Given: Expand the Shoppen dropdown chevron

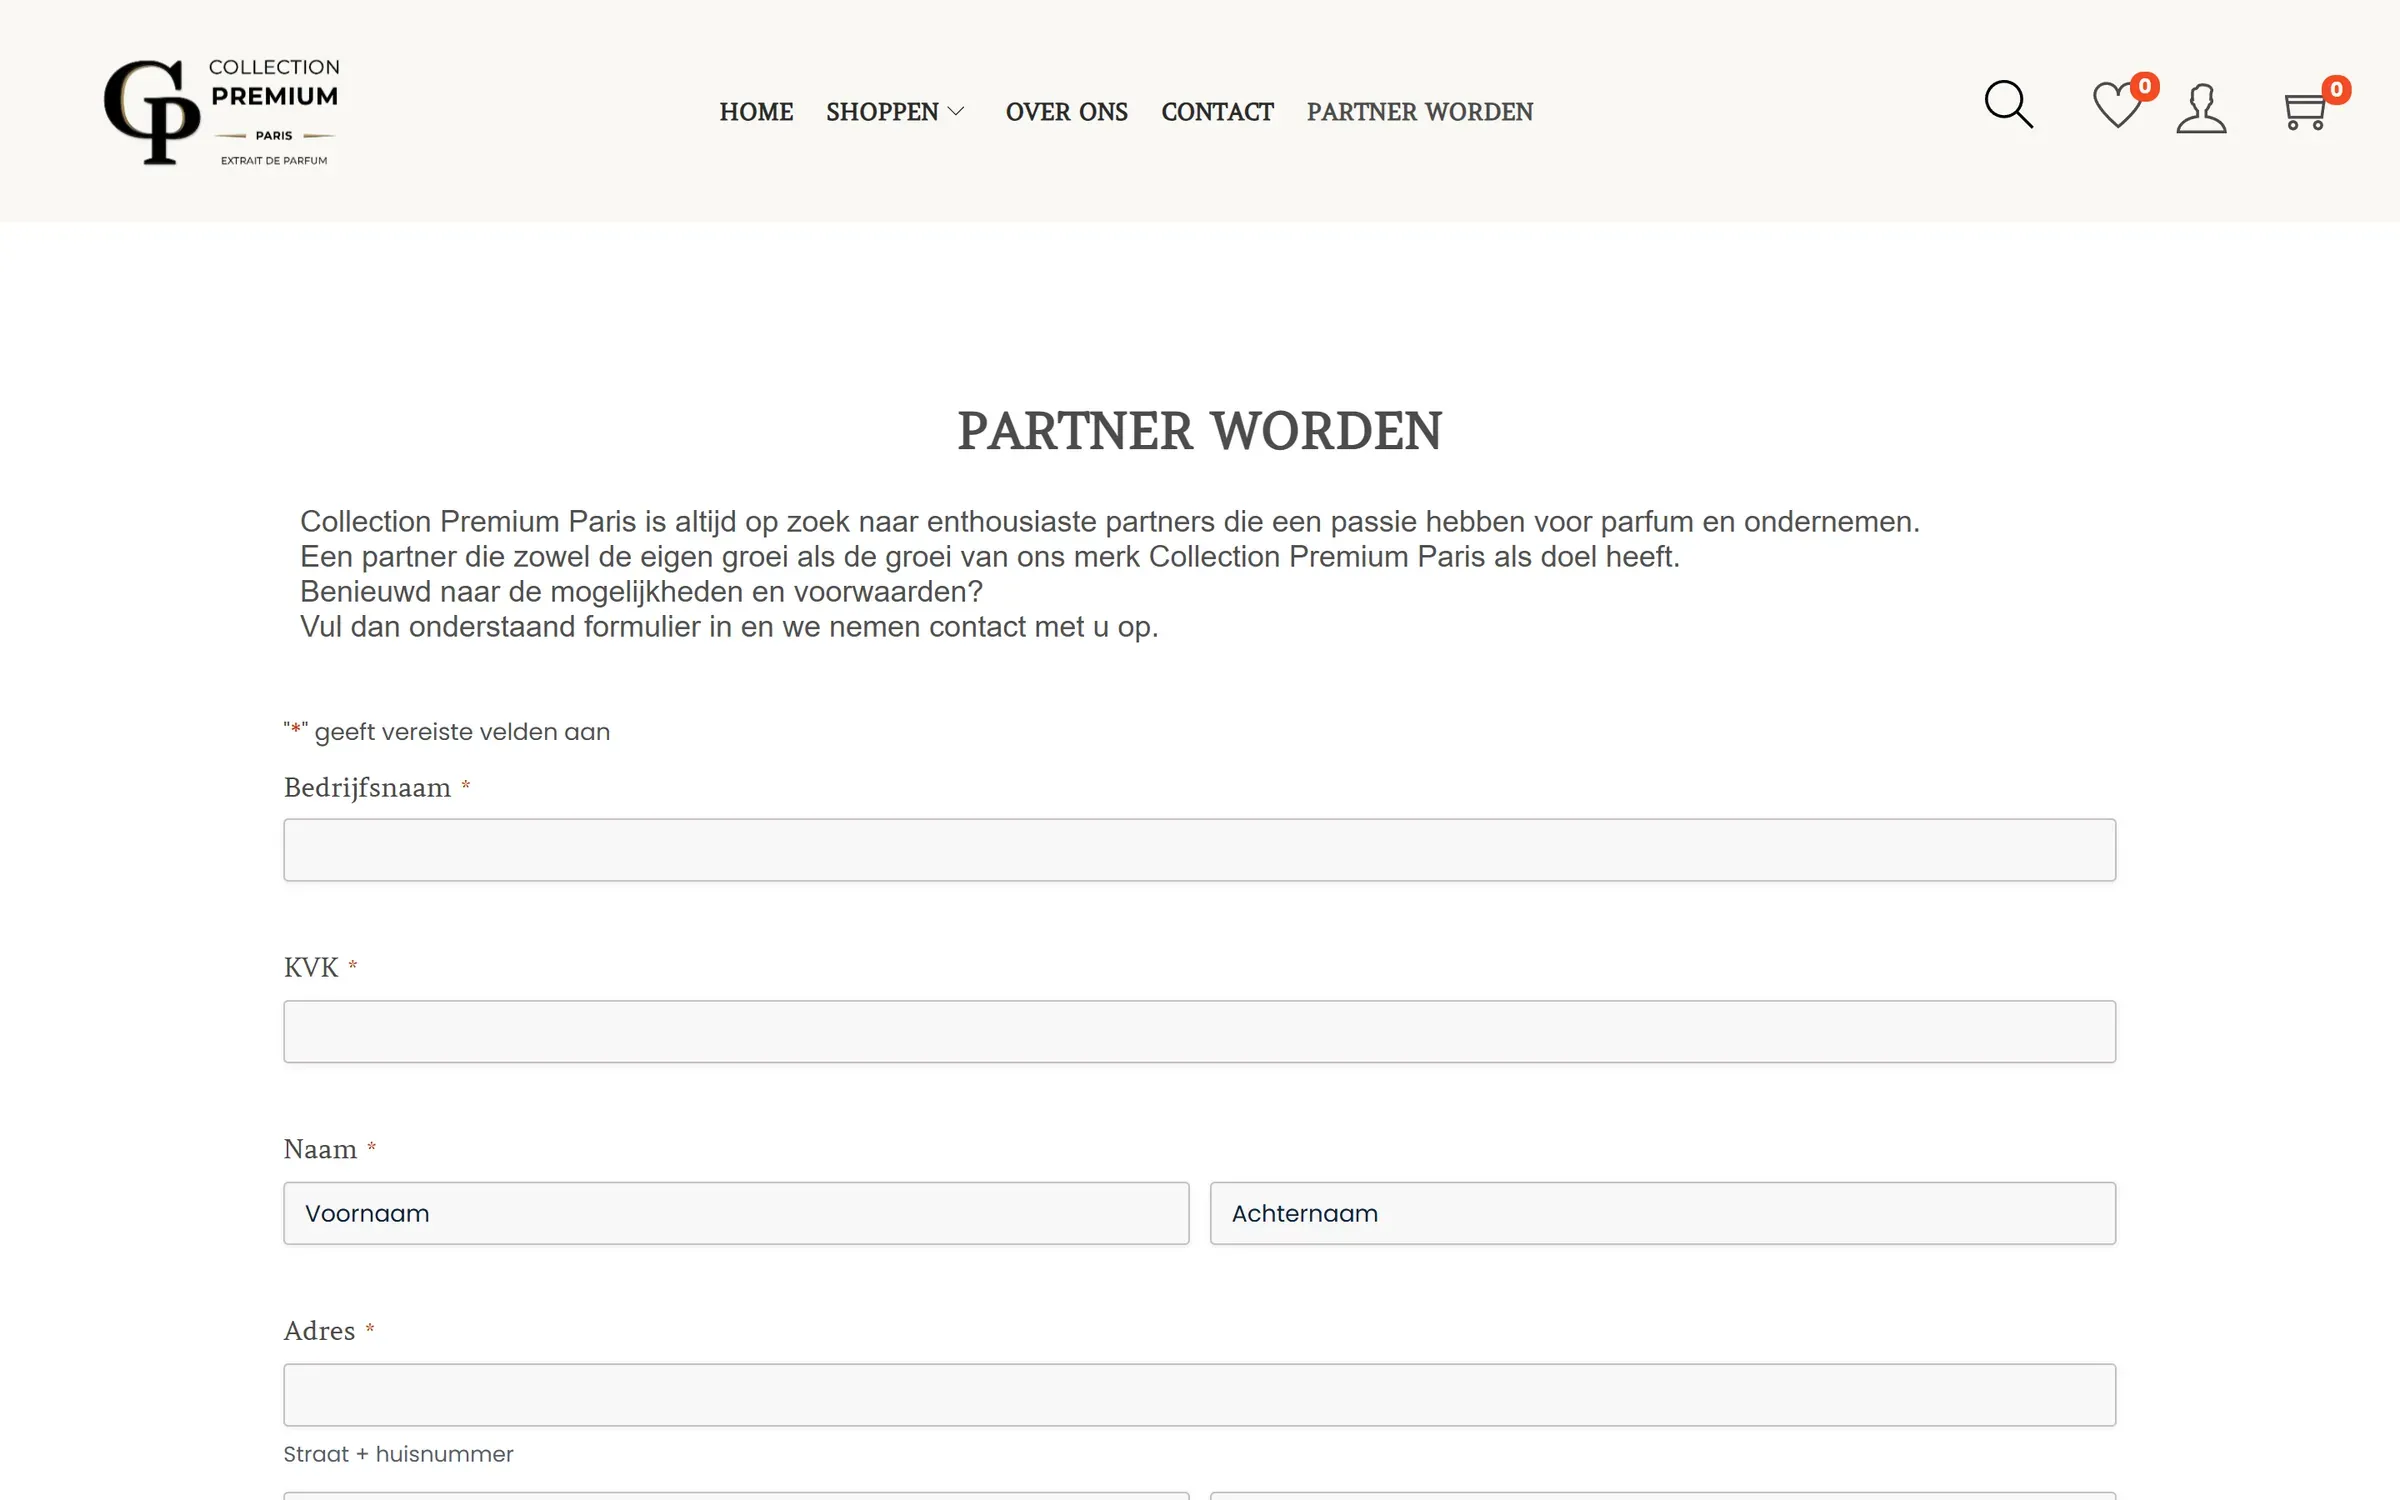Looking at the screenshot, I should 956,112.
